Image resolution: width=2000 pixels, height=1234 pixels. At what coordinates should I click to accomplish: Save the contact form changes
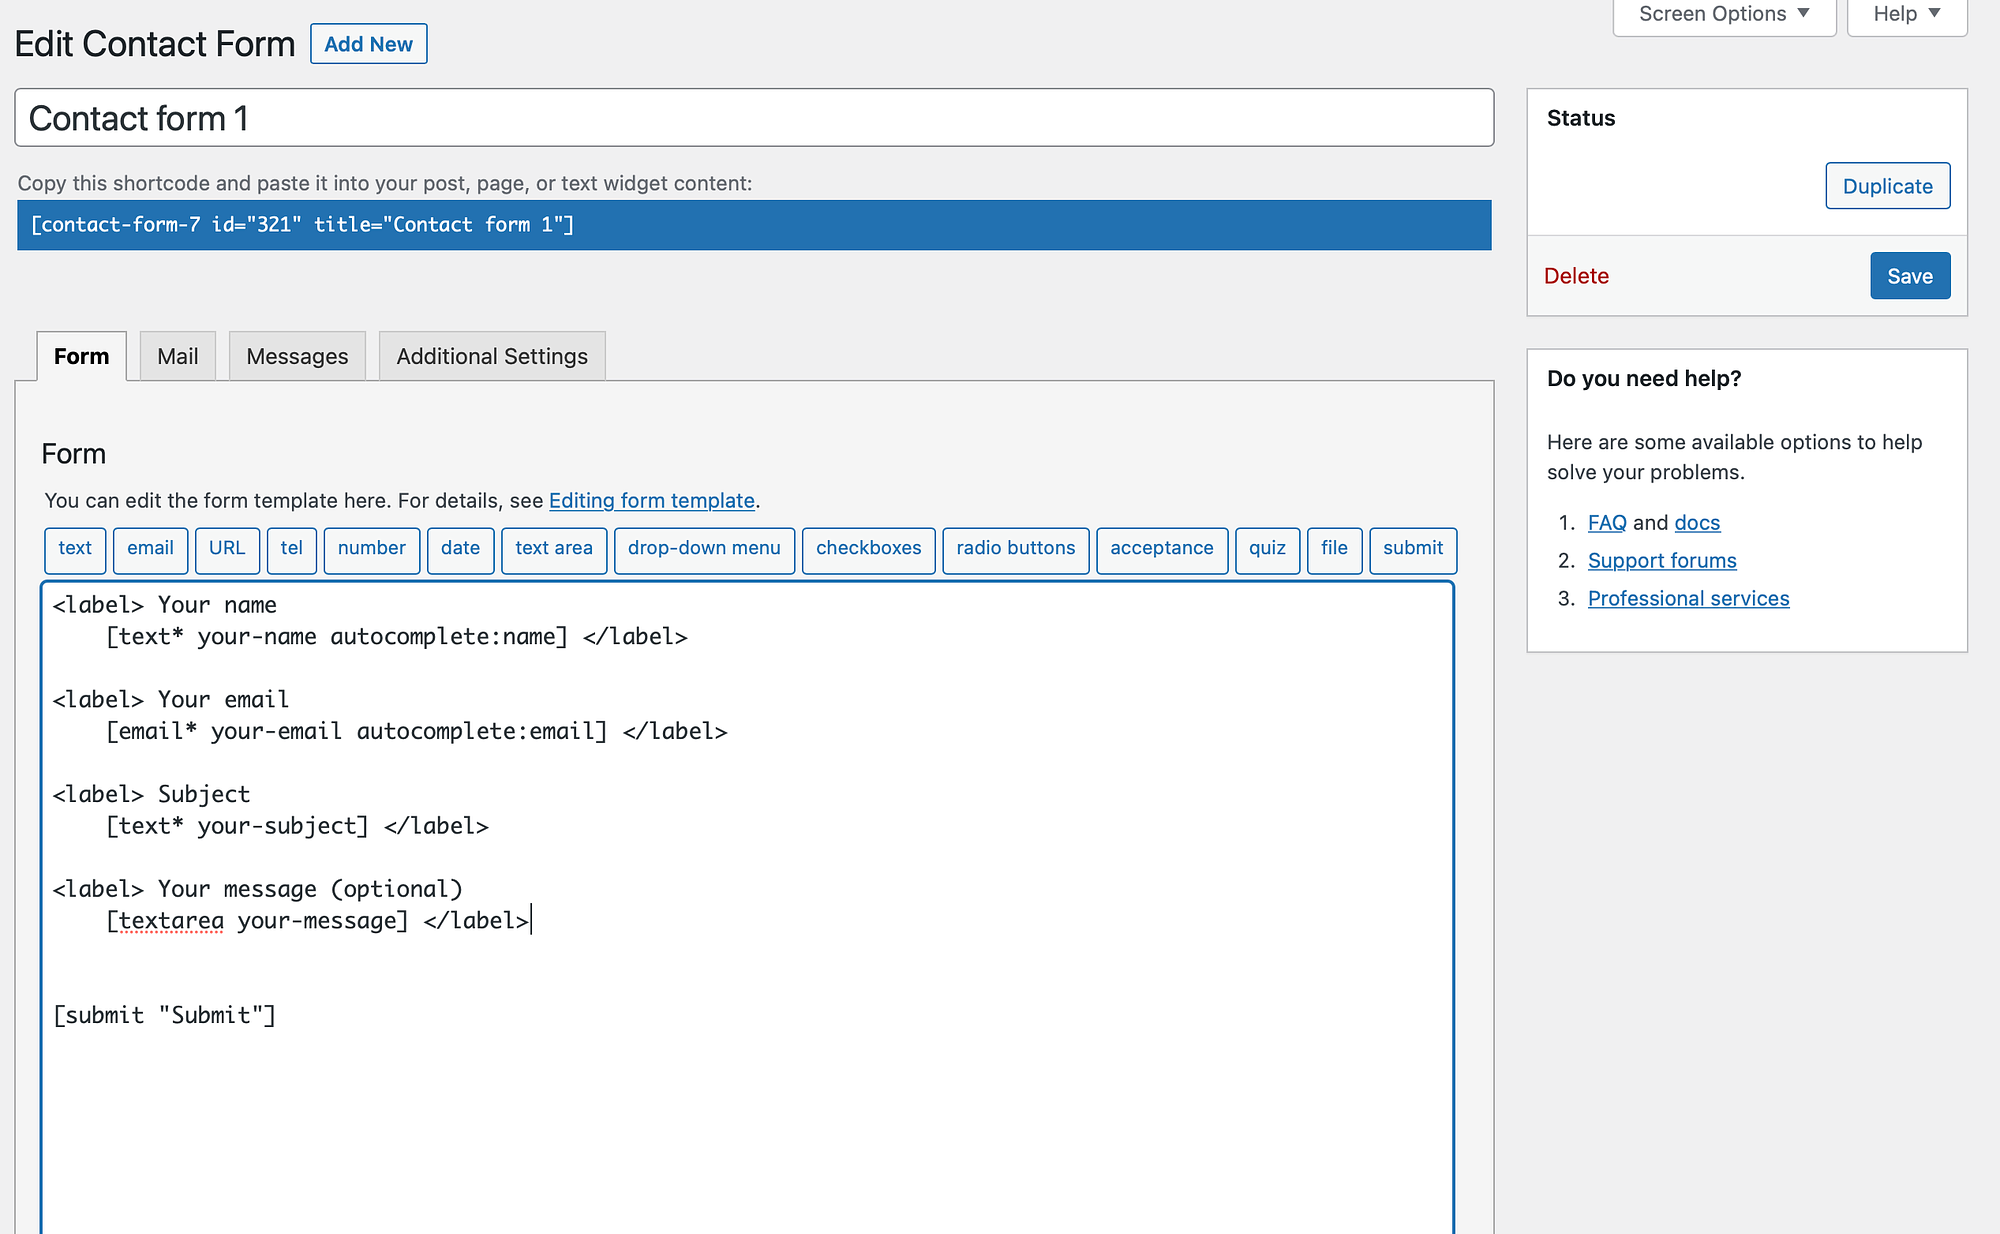click(x=1910, y=276)
